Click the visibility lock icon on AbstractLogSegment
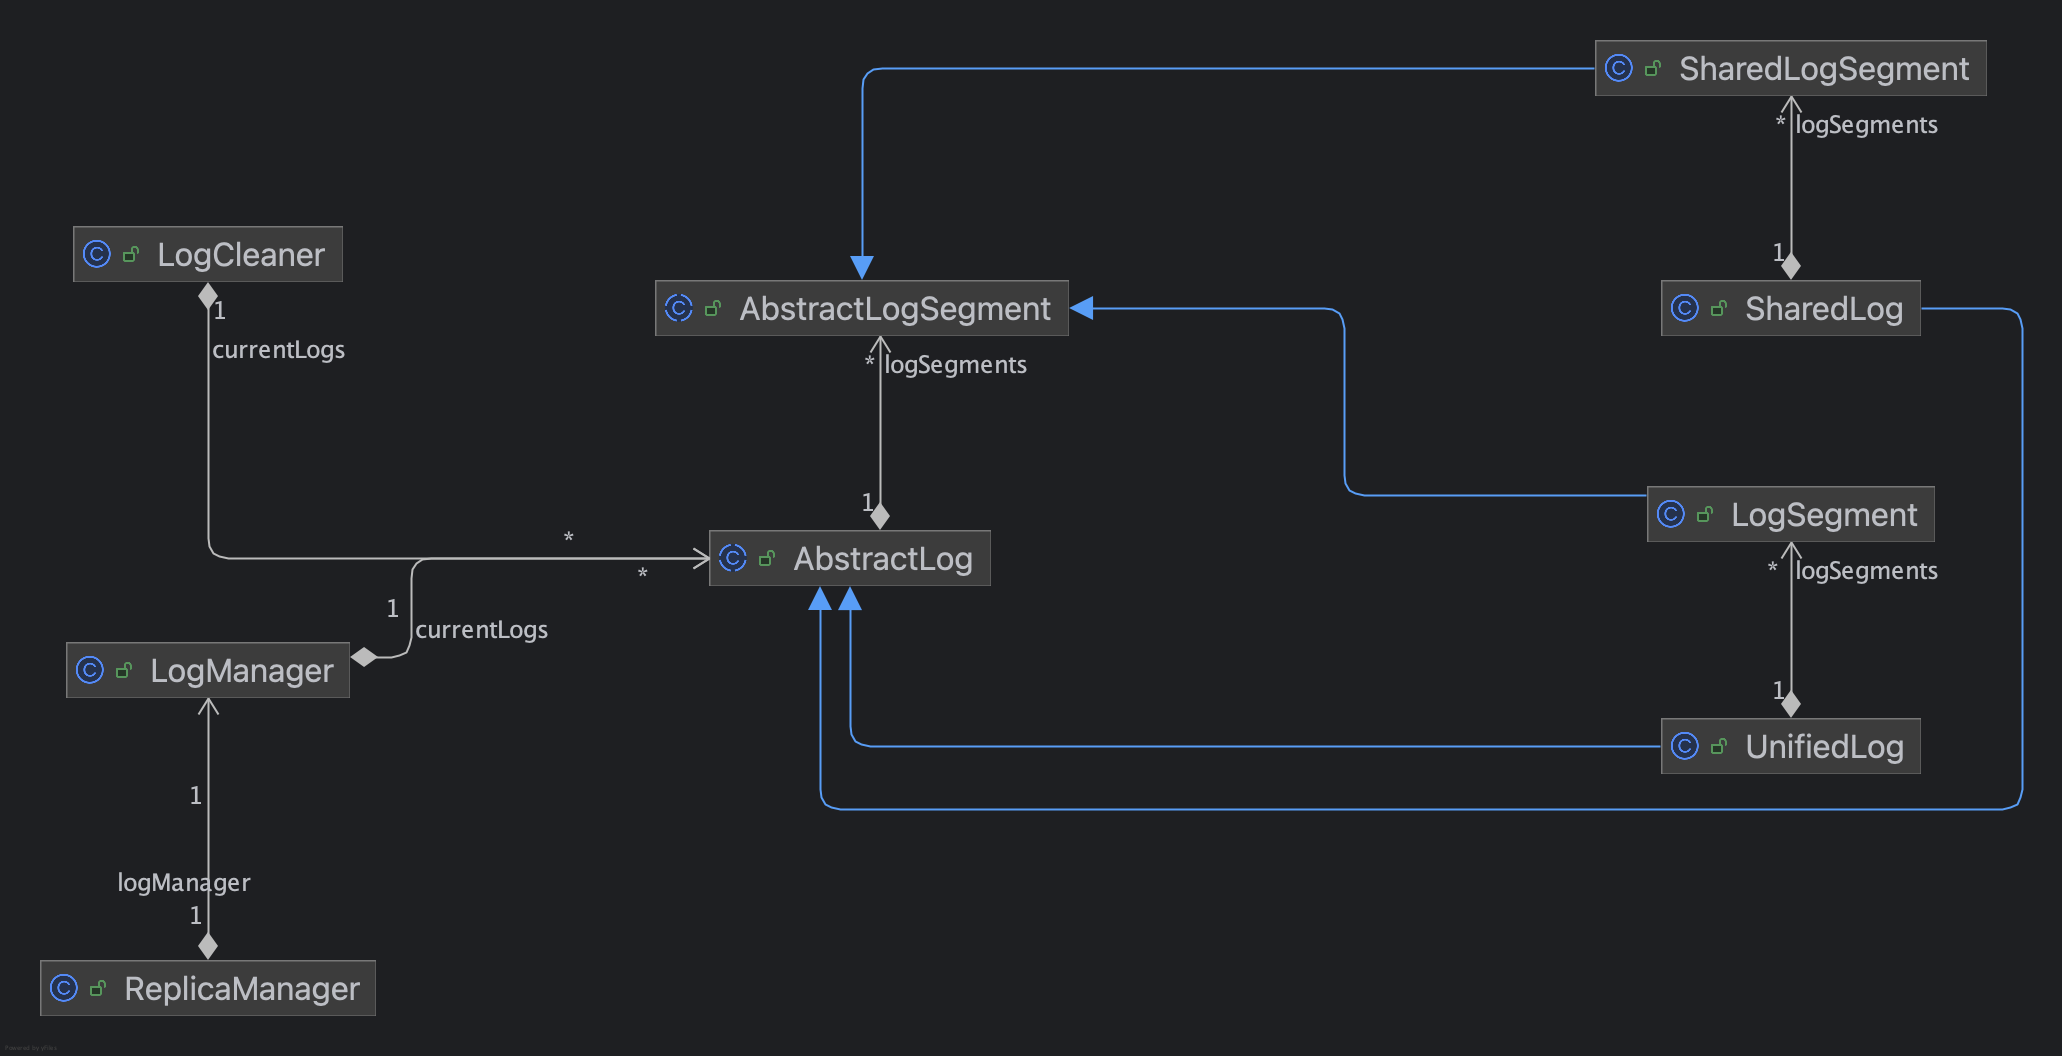Image resolution: width=2062 pixels, height=1056 pixels. click(x=713, y=308)
